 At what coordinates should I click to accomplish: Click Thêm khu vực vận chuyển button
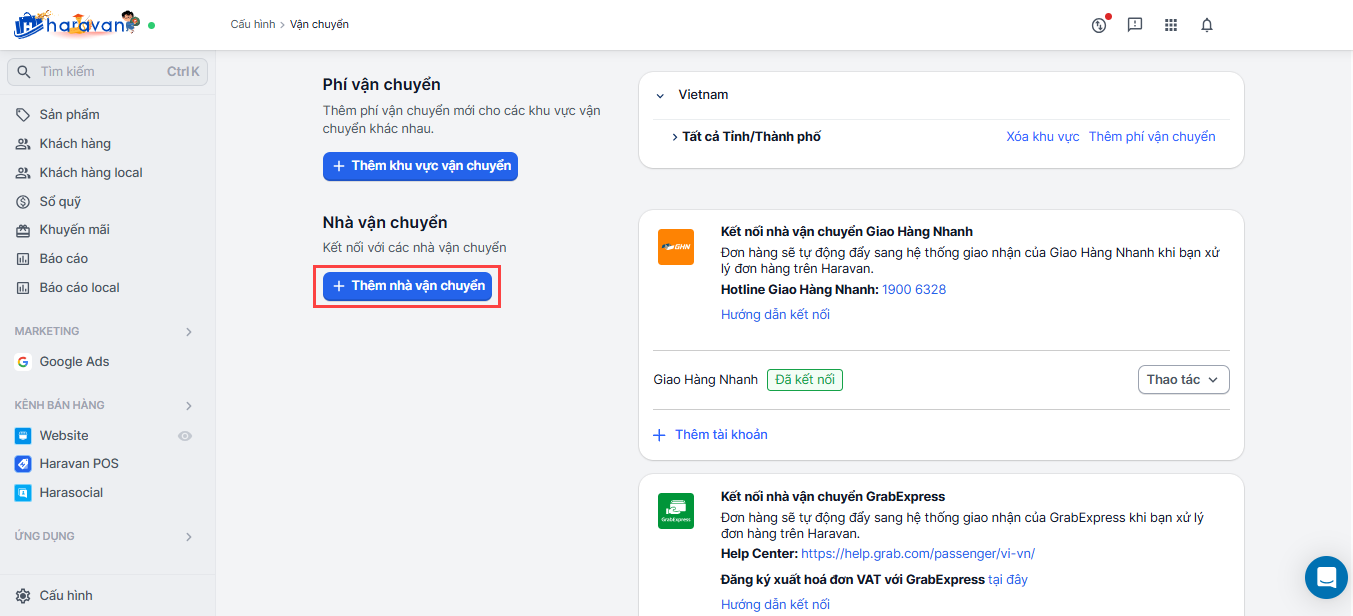point(420,166)
